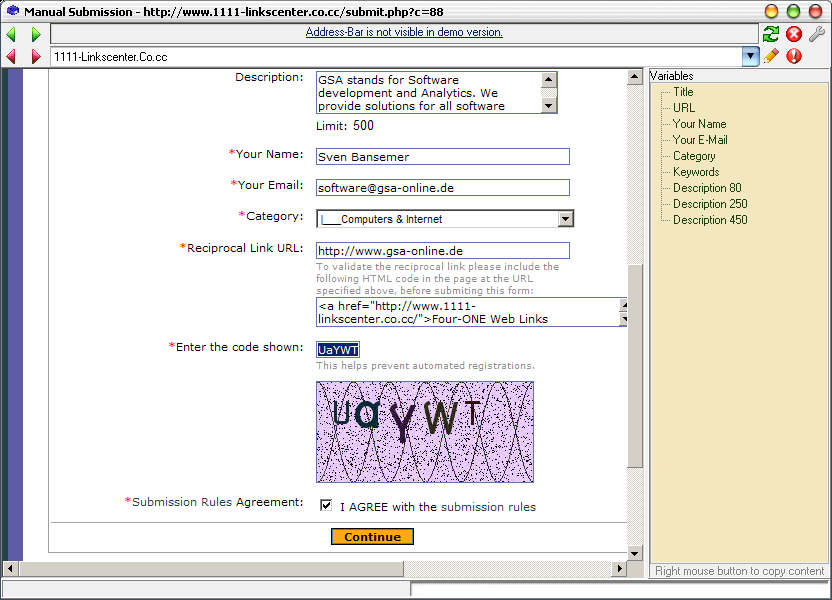Screen dimensions: 832x600
Task: Click the 'Enter the code shown:' label
Action: click(239, 347)
